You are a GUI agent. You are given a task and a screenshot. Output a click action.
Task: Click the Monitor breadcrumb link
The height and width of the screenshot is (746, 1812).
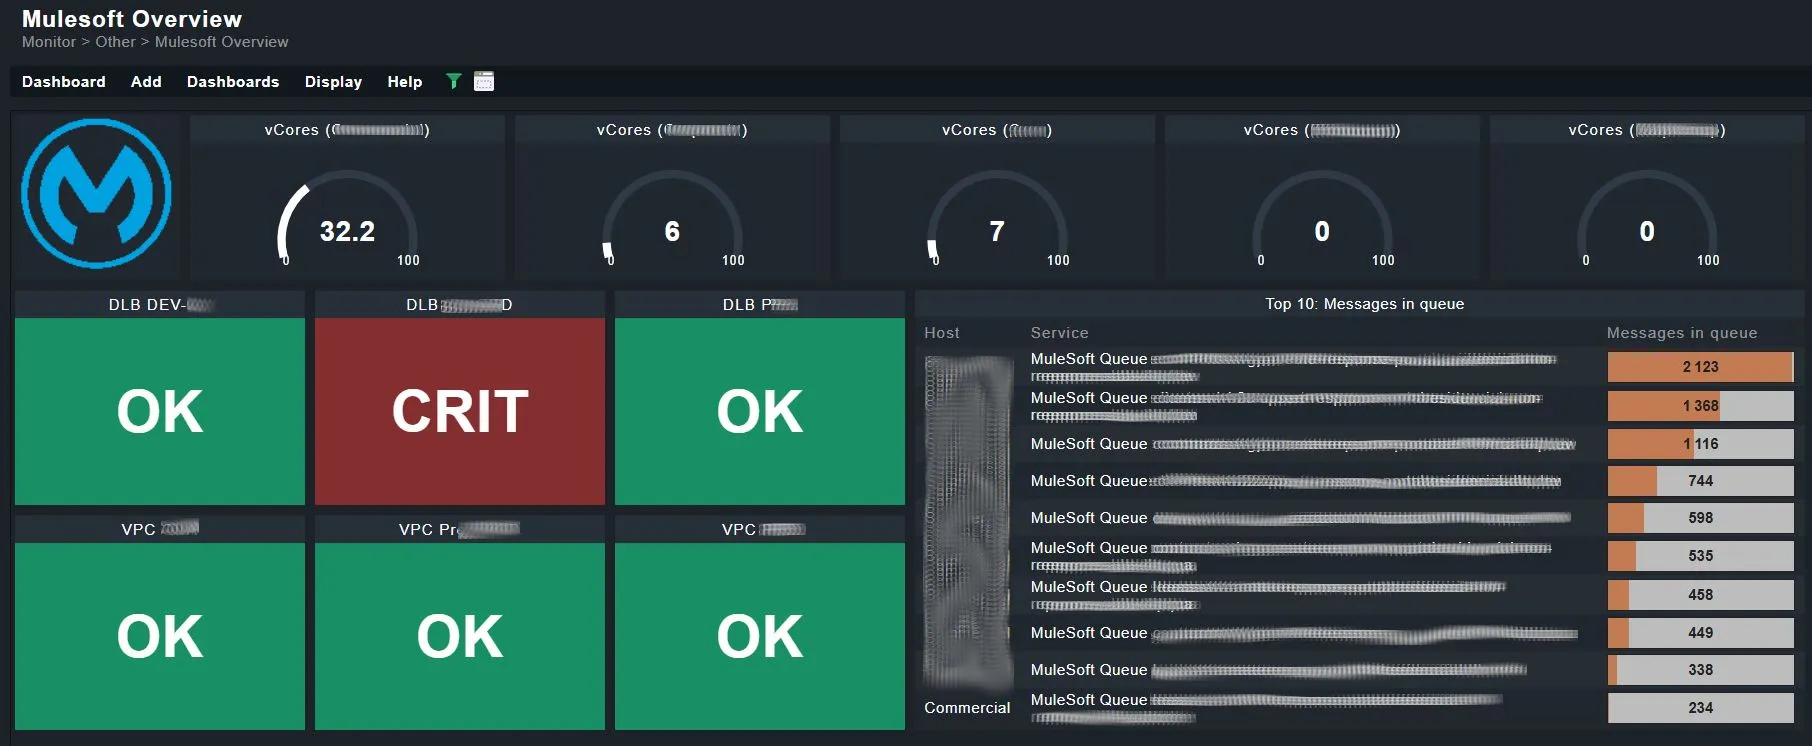49,42
